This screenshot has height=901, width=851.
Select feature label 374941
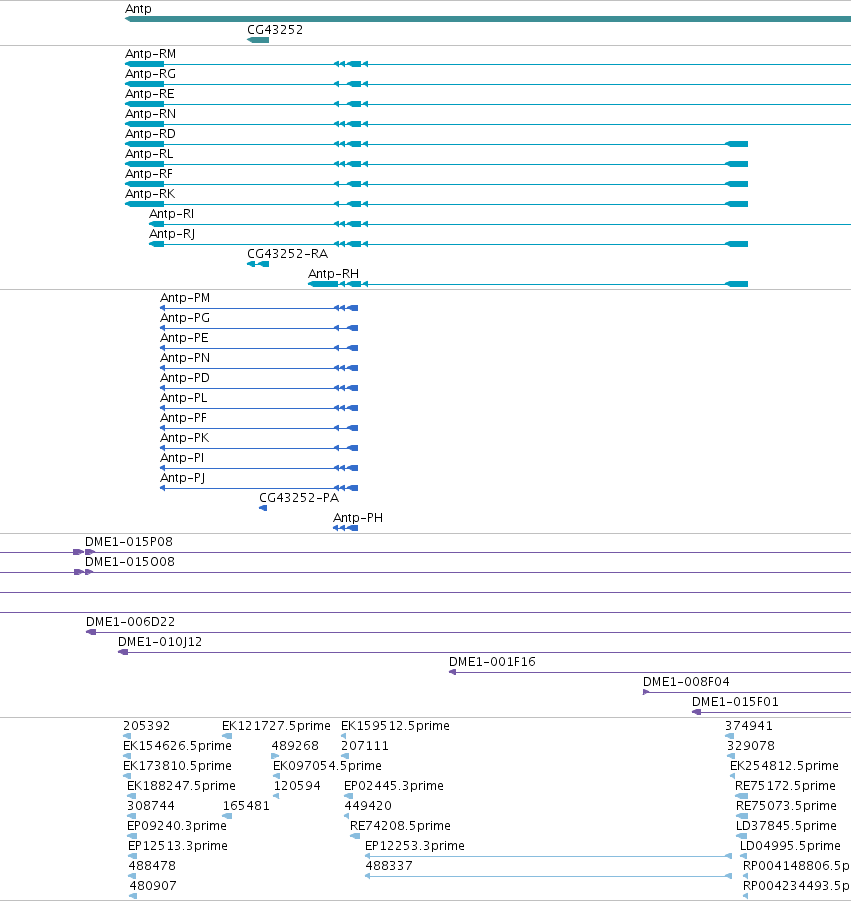tap(749, 726)
